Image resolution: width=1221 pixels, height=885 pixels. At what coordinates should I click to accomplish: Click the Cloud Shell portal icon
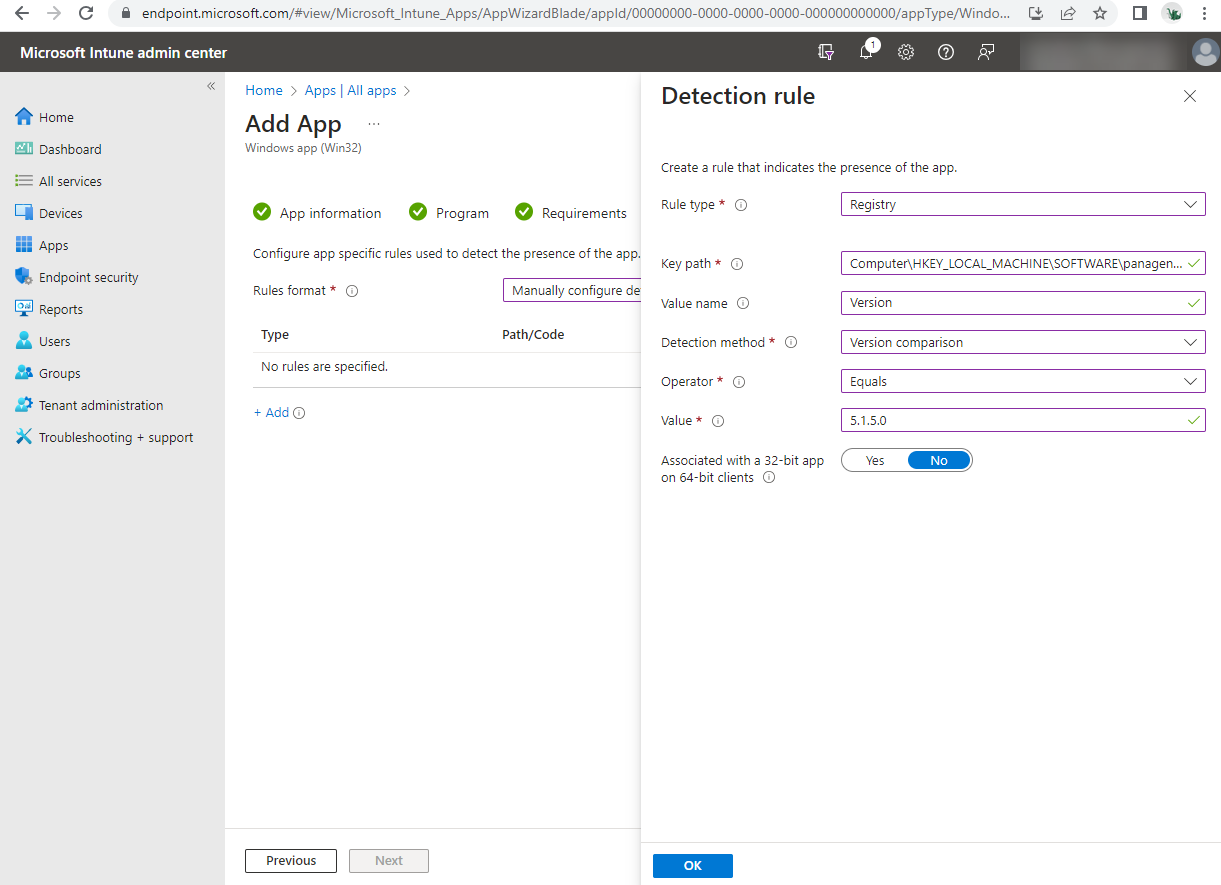pyautogui.click(x=826, y=52)
